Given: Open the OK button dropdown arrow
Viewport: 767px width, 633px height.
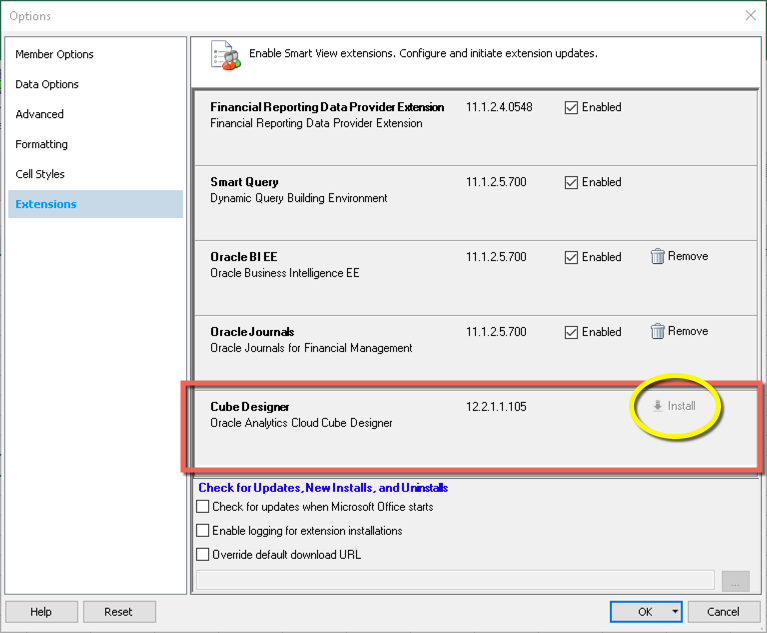Looking at the screenshot, I should click(676, 612).
